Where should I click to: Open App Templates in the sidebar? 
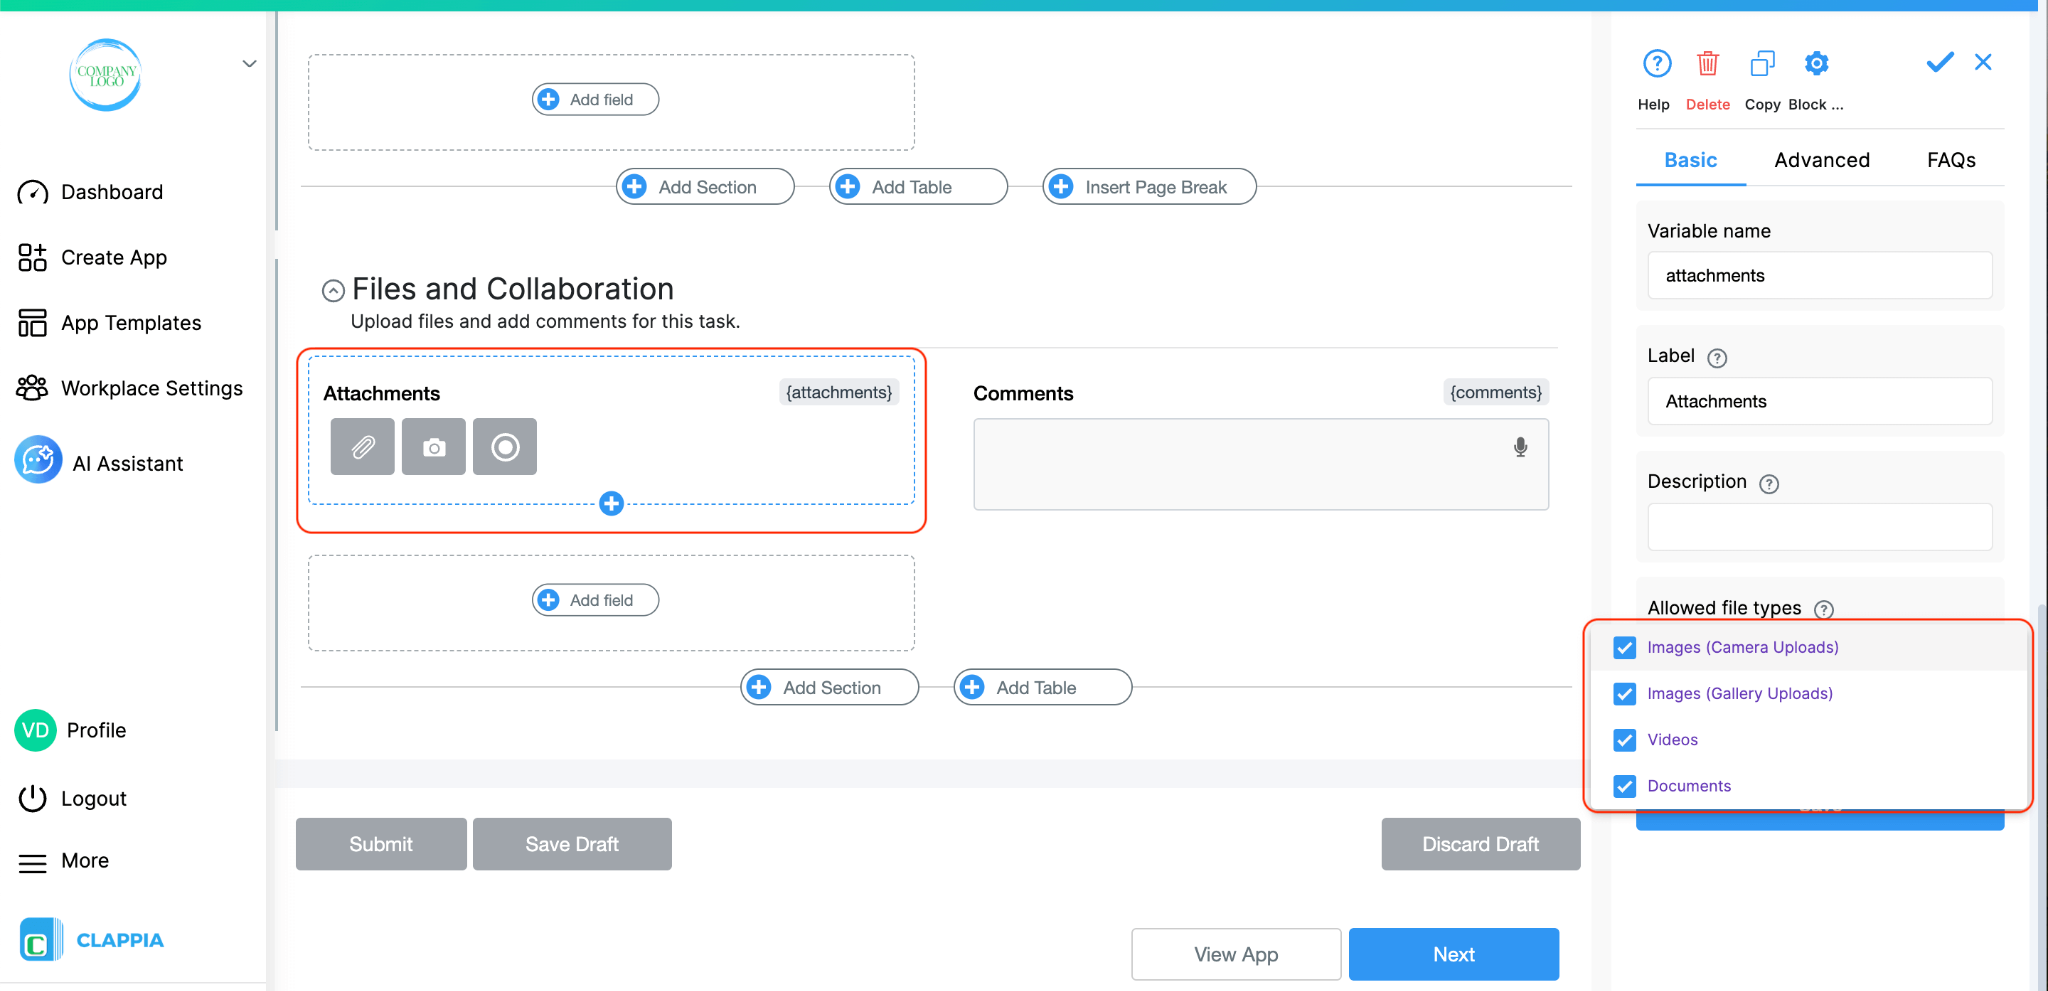pyautogui.click(x=130, y=322)
